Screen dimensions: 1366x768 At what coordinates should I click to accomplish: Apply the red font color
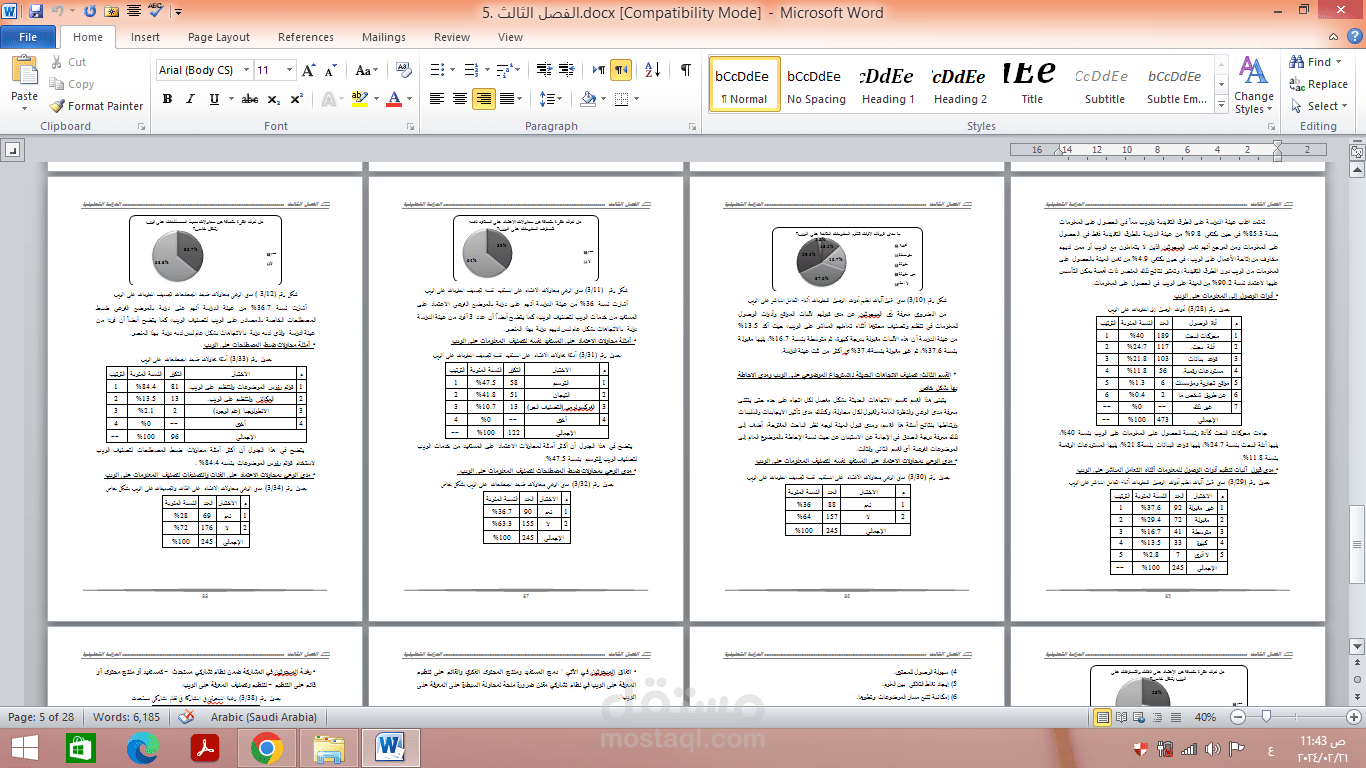pyautogui.click(x=394, y=99)
